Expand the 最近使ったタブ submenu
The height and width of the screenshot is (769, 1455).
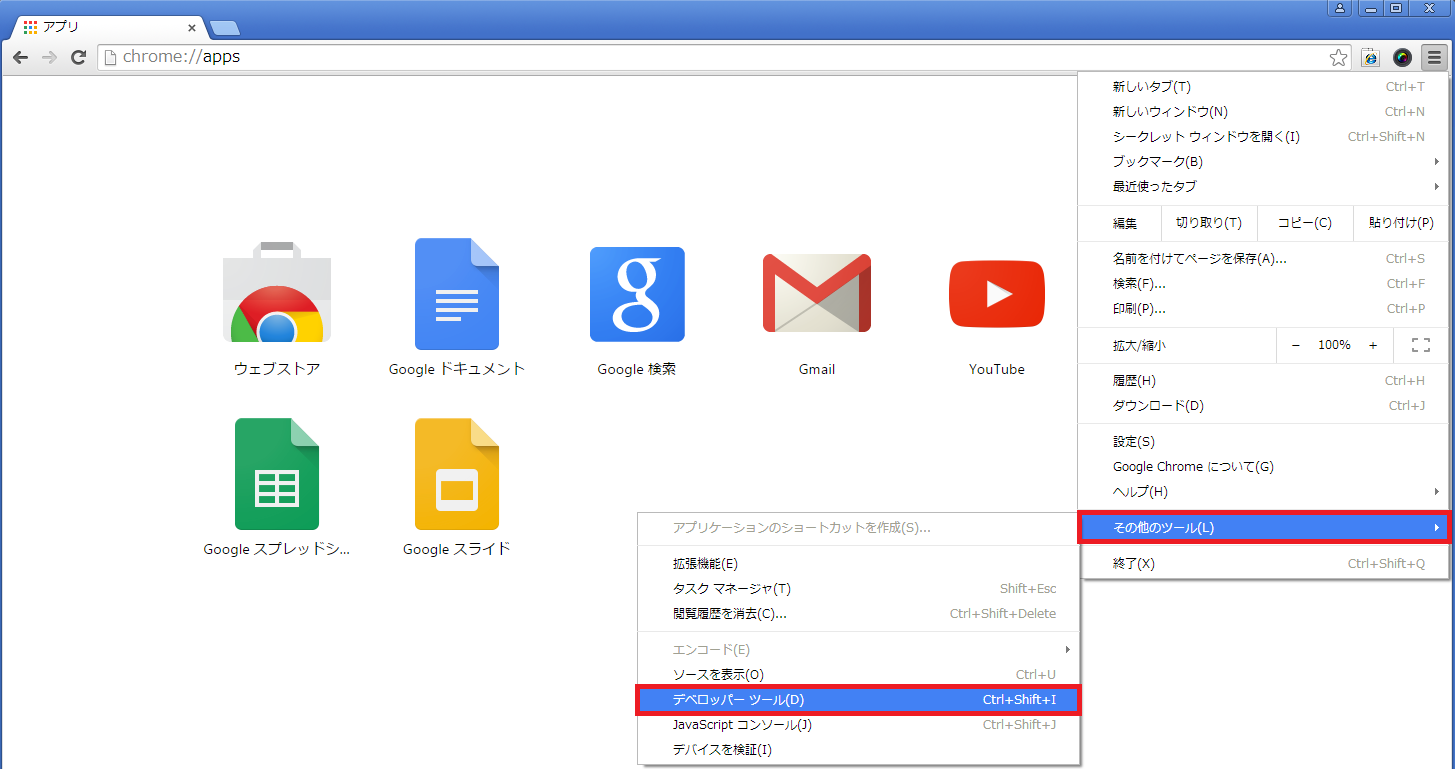click(1264, 187)
